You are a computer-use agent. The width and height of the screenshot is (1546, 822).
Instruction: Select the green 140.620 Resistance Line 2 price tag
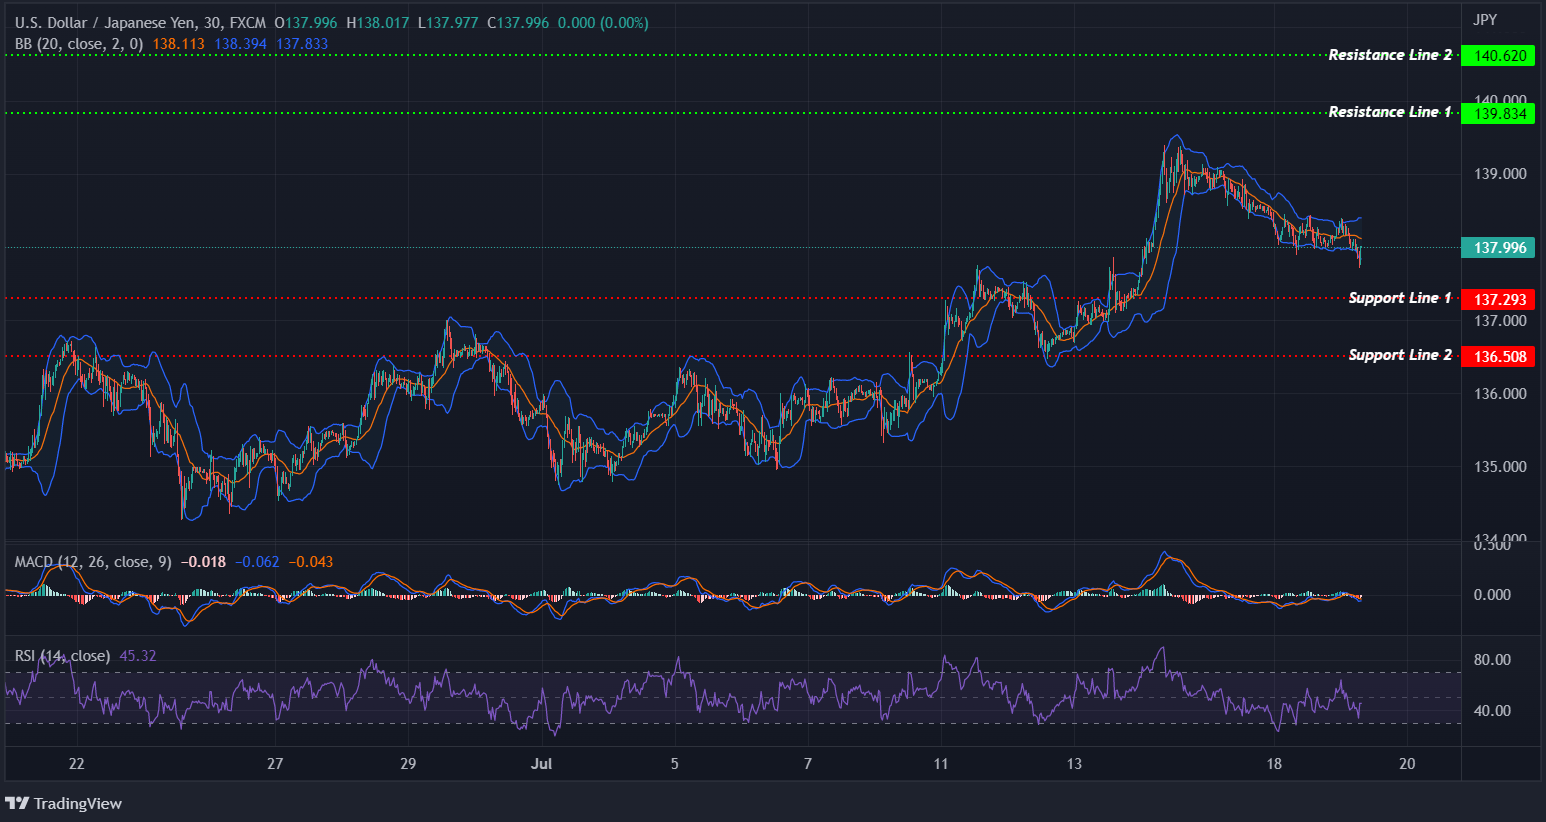[1498, 55]
